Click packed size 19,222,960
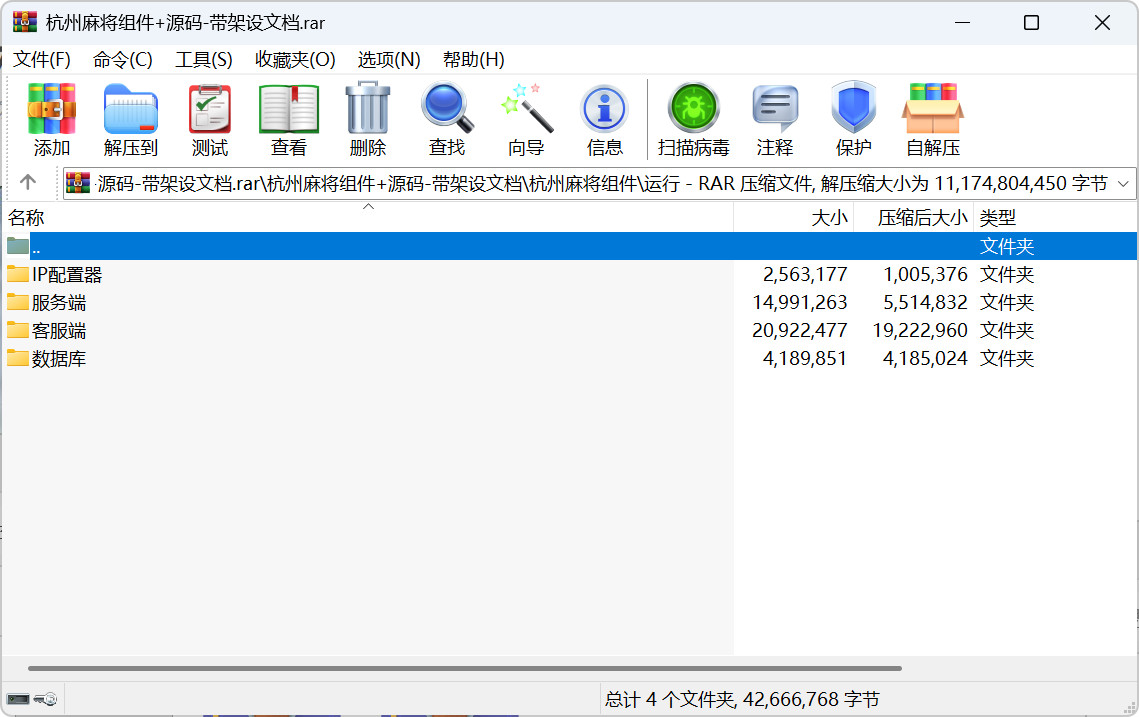 coord(920,331)
